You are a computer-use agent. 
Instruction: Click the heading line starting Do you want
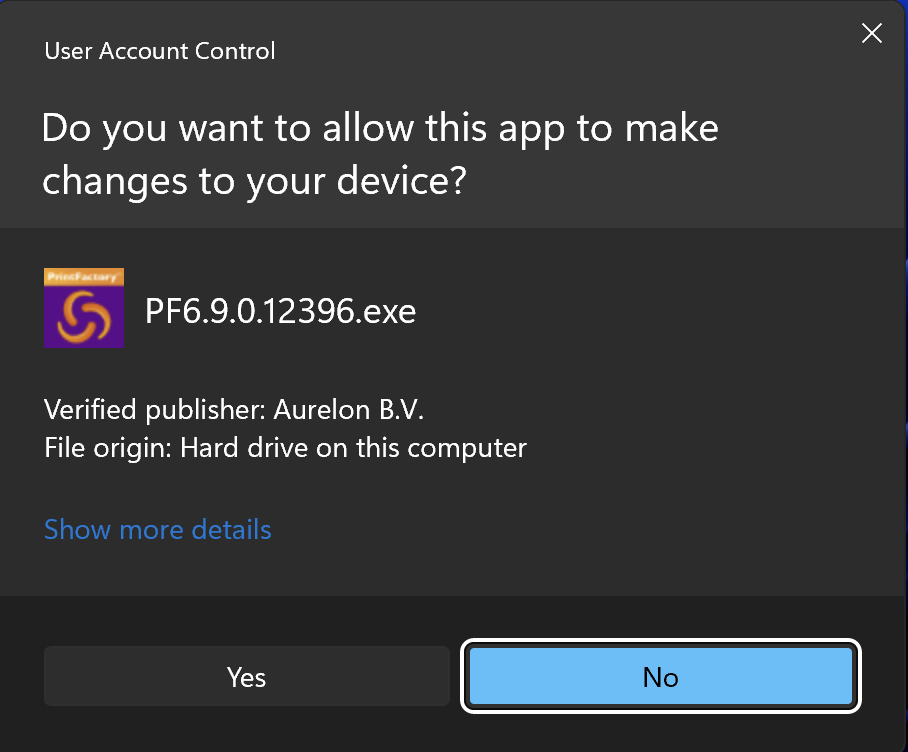coord(380,129)
